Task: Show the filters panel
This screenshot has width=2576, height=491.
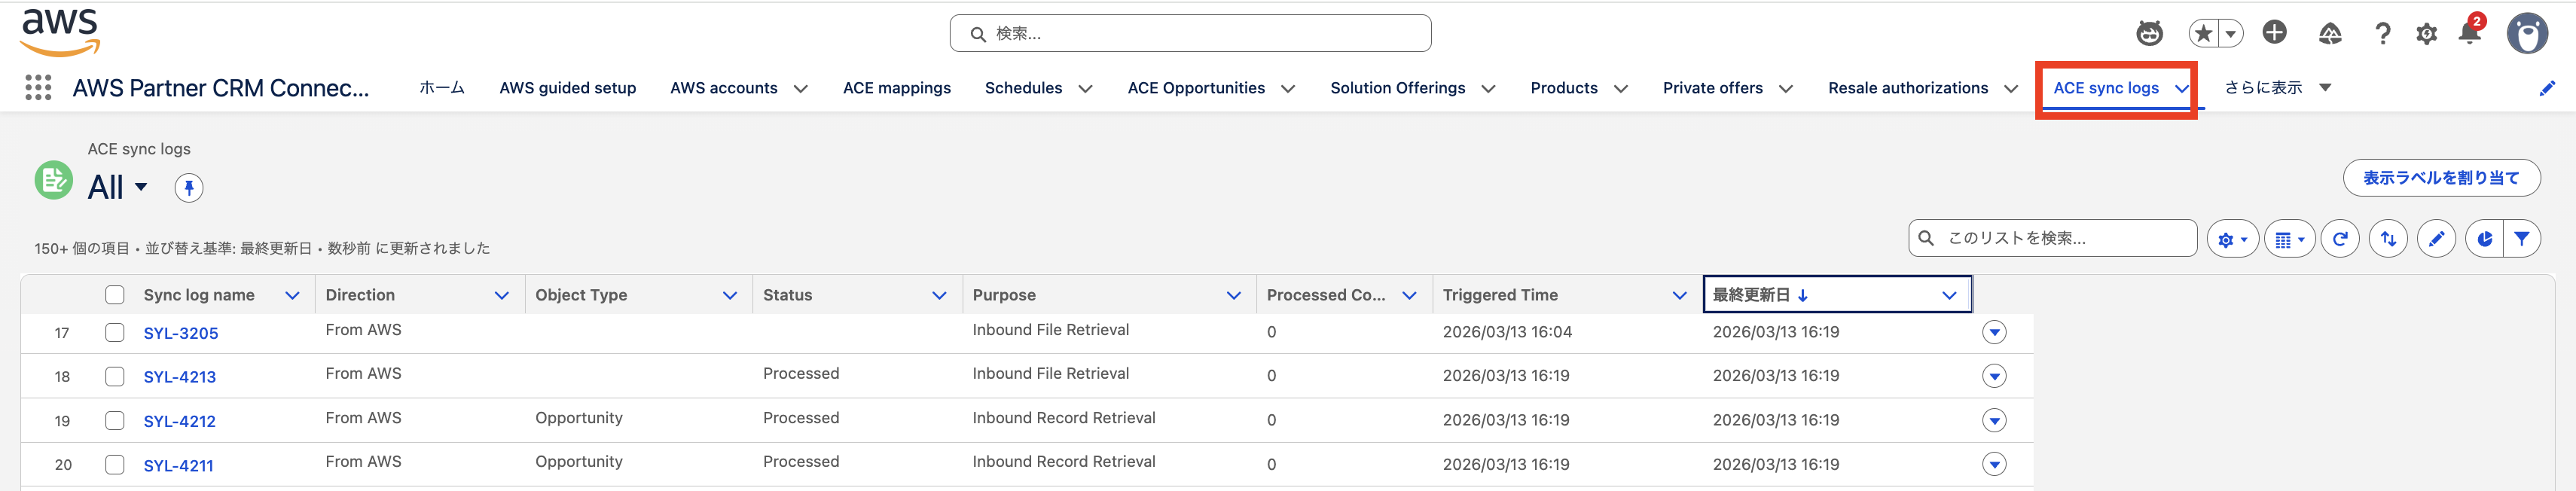Action: tap(2522, 239)
